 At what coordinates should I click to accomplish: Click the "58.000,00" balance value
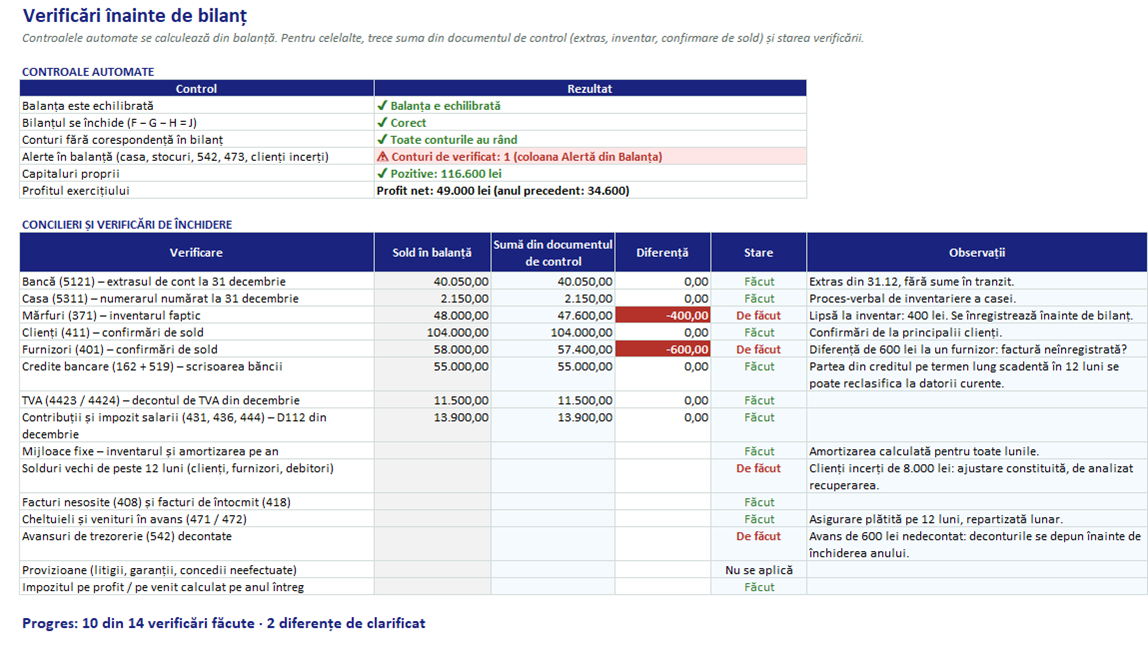tap(432, 349)
